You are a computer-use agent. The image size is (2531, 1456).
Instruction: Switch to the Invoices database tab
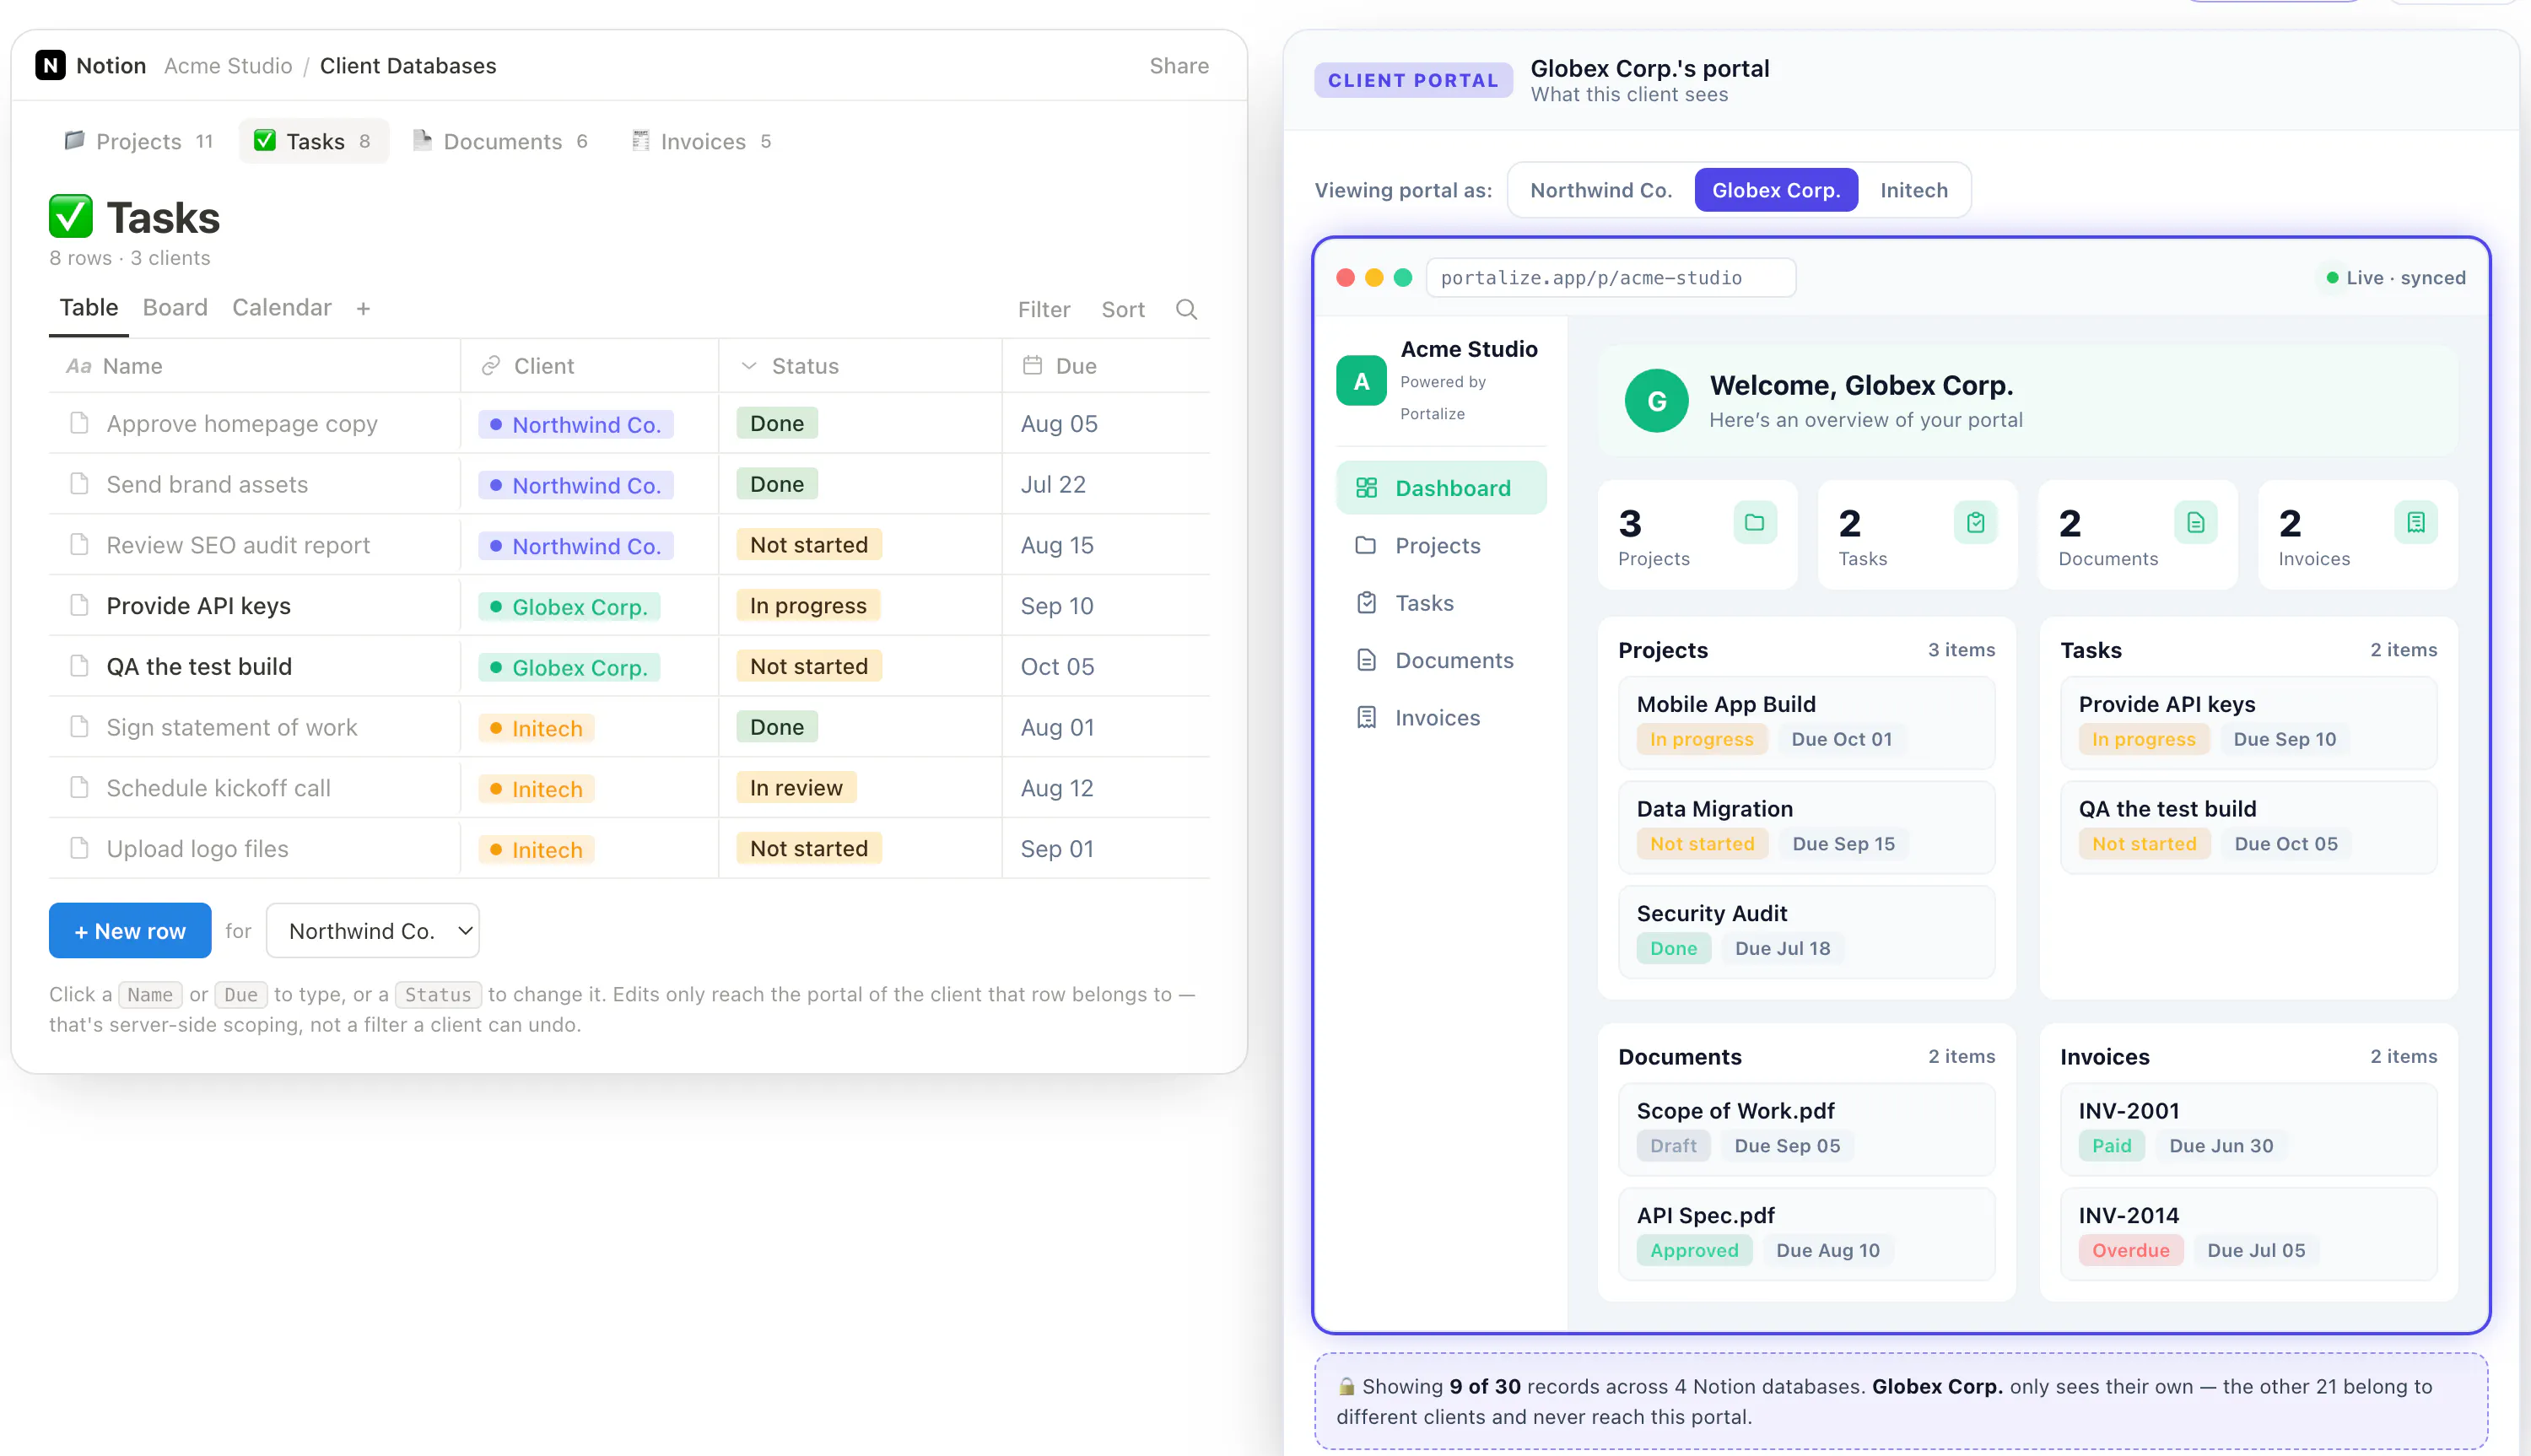tap(702, 141)
